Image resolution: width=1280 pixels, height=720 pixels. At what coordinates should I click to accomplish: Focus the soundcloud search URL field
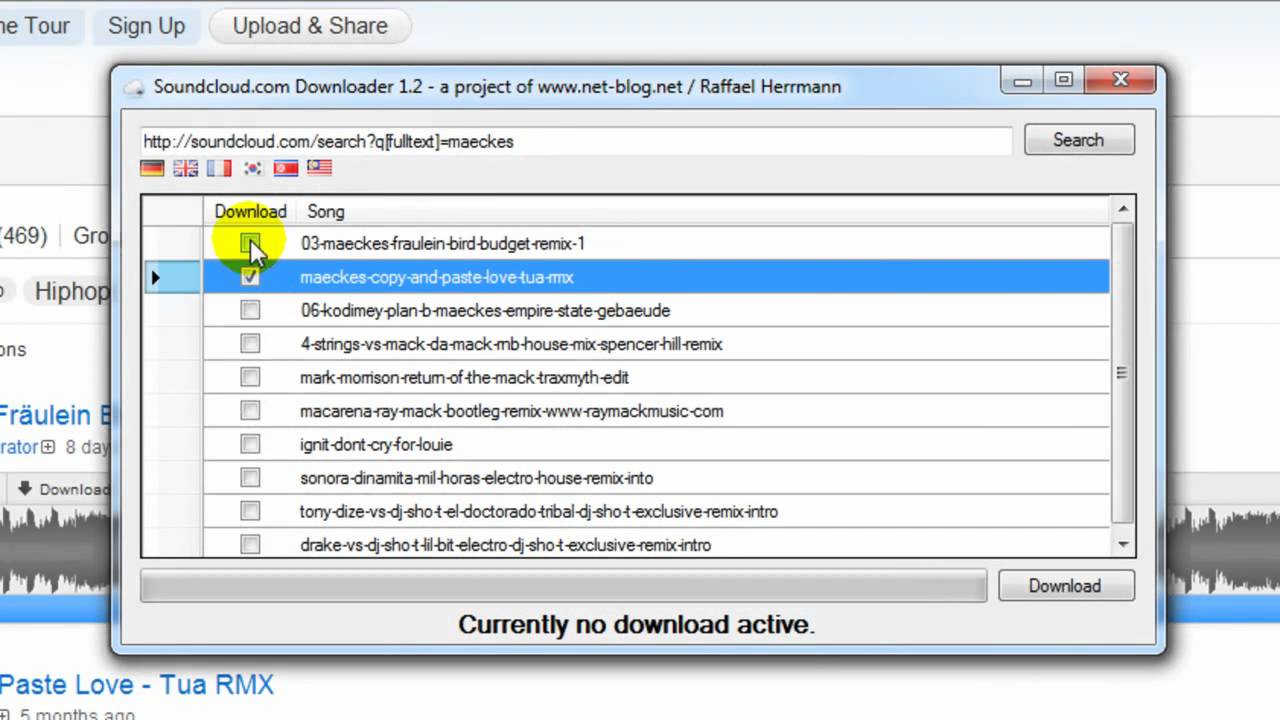576,141
